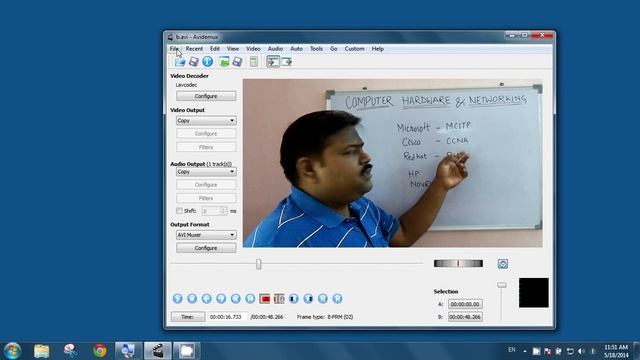Click Configure under Video Decoder
This screenshot has height=360, width=640.
pyautogui.click(x=206, y=96)
